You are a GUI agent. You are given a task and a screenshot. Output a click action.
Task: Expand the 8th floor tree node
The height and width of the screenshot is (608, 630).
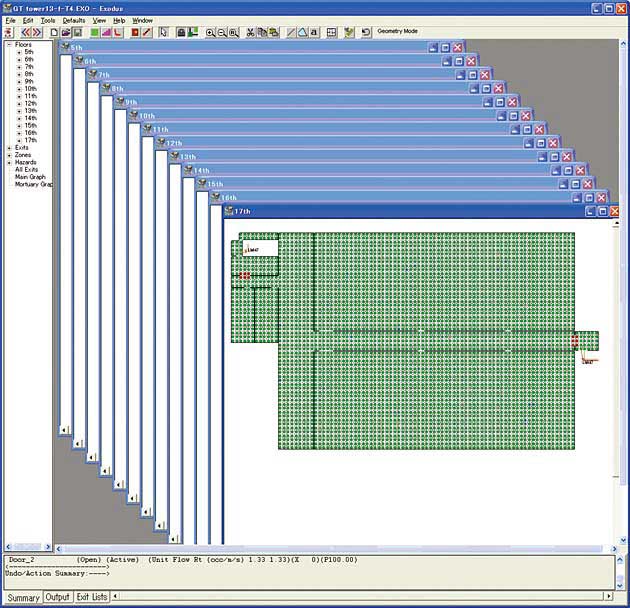tap(19, 74)
